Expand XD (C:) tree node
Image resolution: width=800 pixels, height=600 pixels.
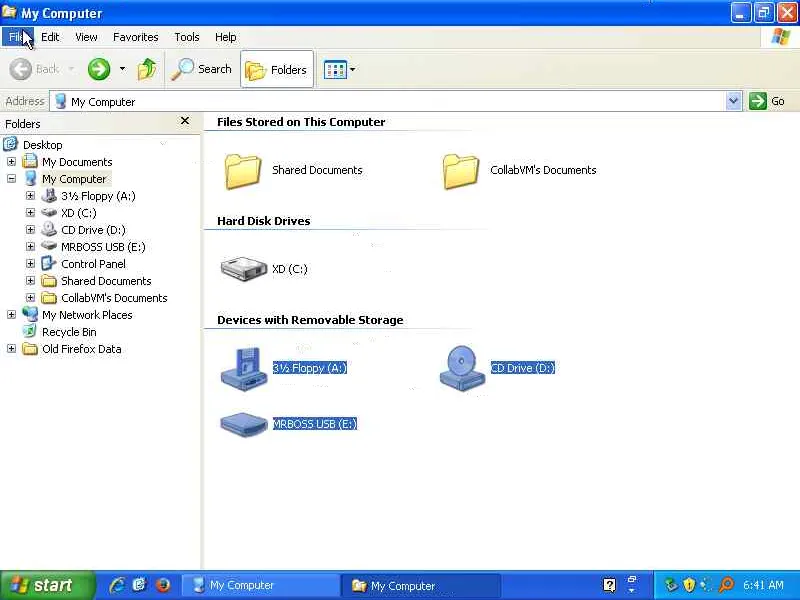tap(30, 213)
